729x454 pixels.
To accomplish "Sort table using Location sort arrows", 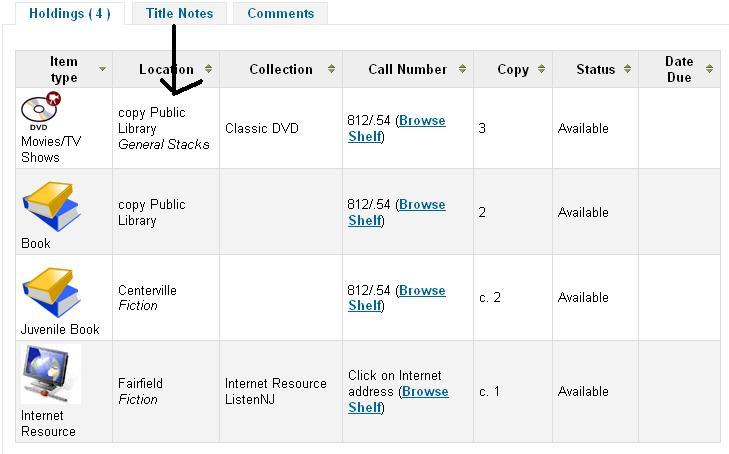I will 208,69.
